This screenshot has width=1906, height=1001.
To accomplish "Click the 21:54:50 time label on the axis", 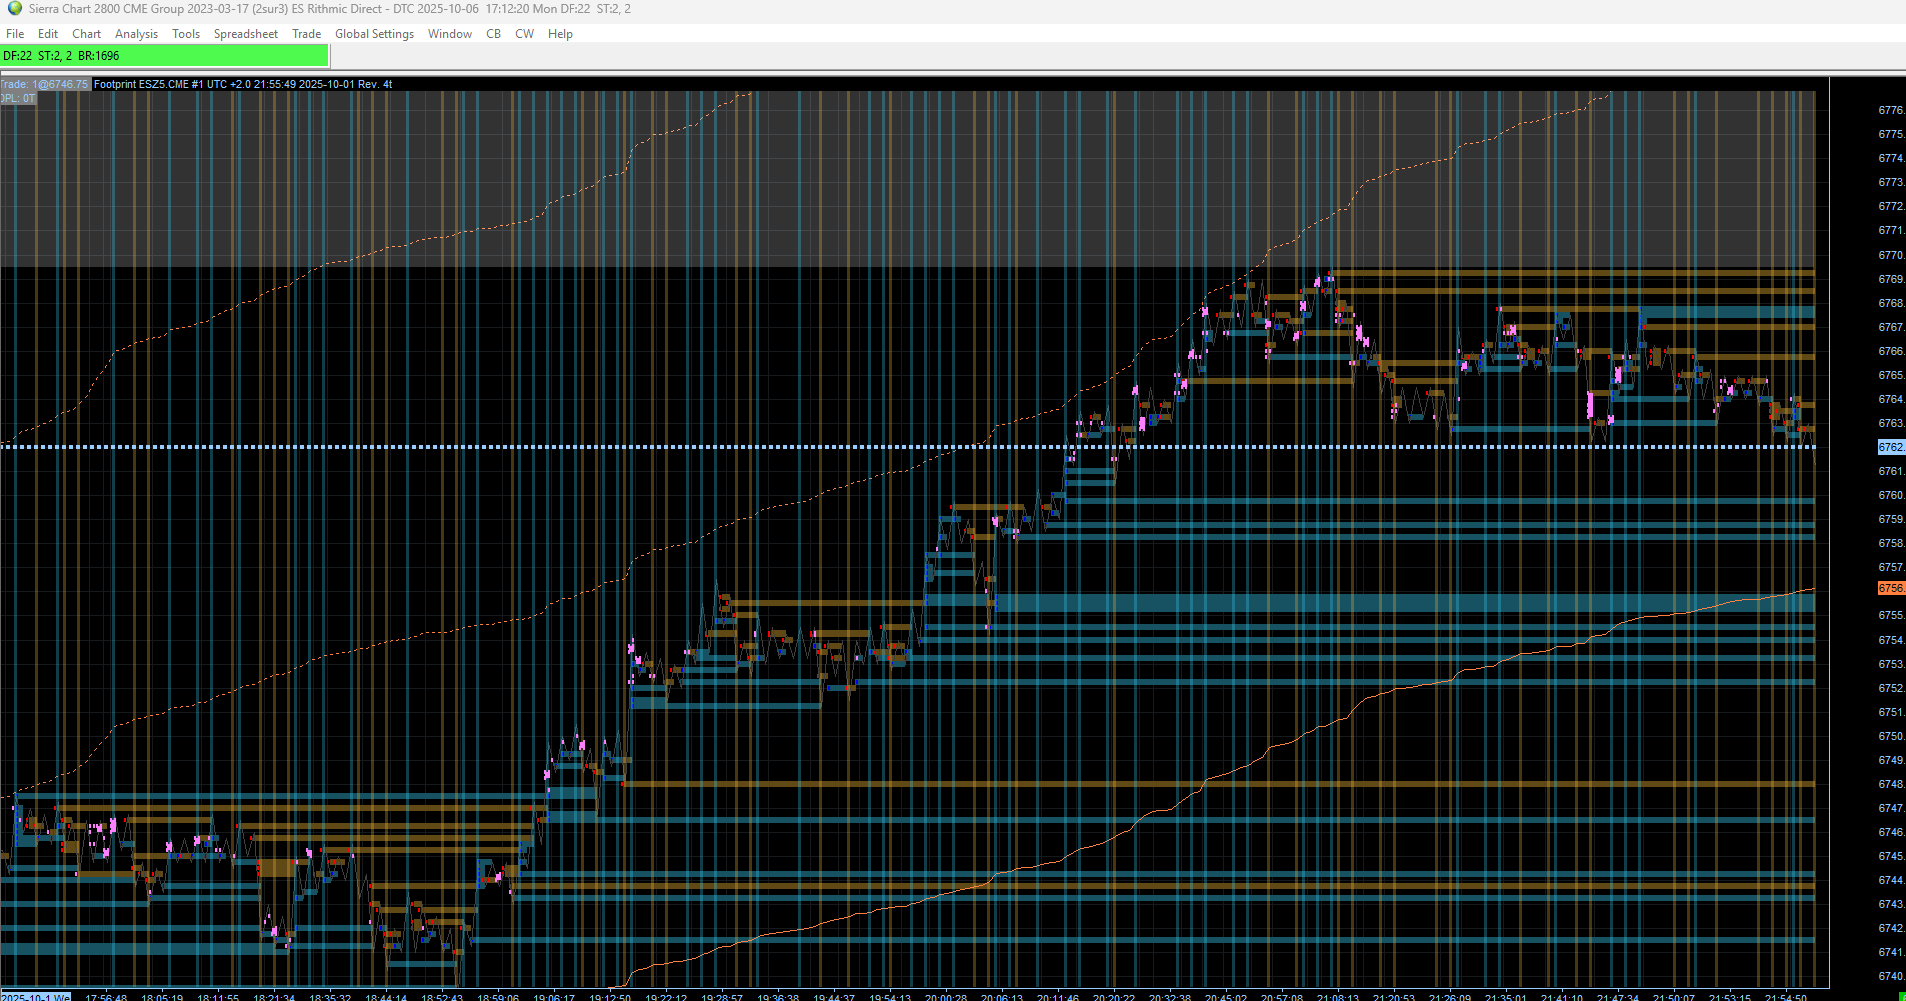I will tap(1786, 997).
